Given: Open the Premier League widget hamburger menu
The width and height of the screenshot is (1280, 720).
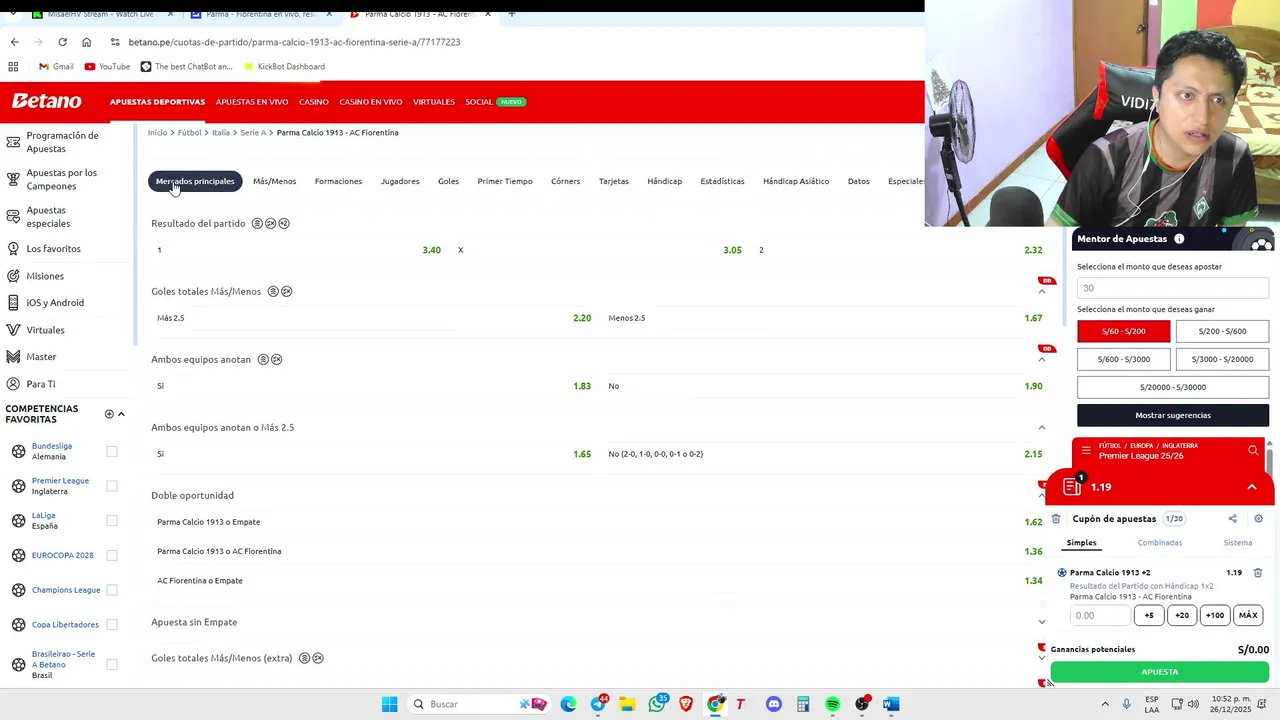Looking at the screenshot, I should tap(1086, 451).
